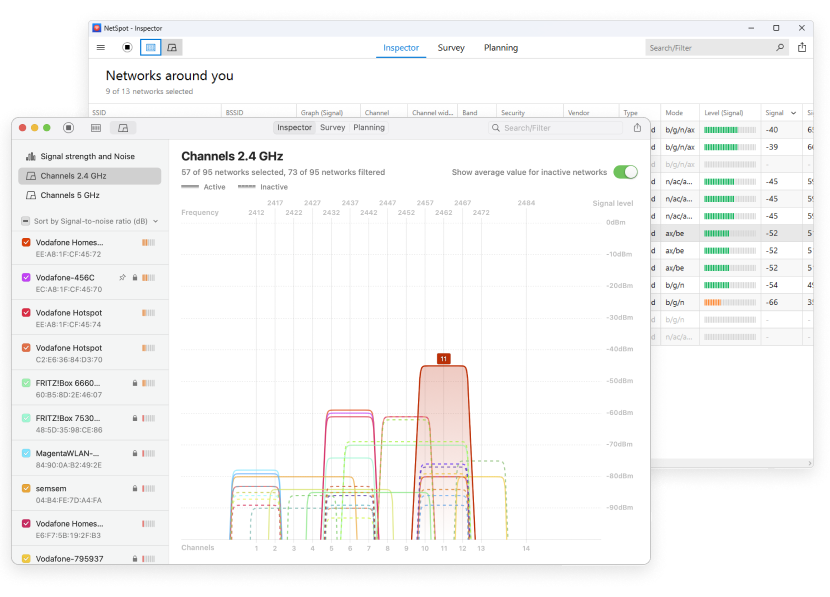
Task: Stop scanning in the Mac Channels window toolbar
Action: click(68, 128)
